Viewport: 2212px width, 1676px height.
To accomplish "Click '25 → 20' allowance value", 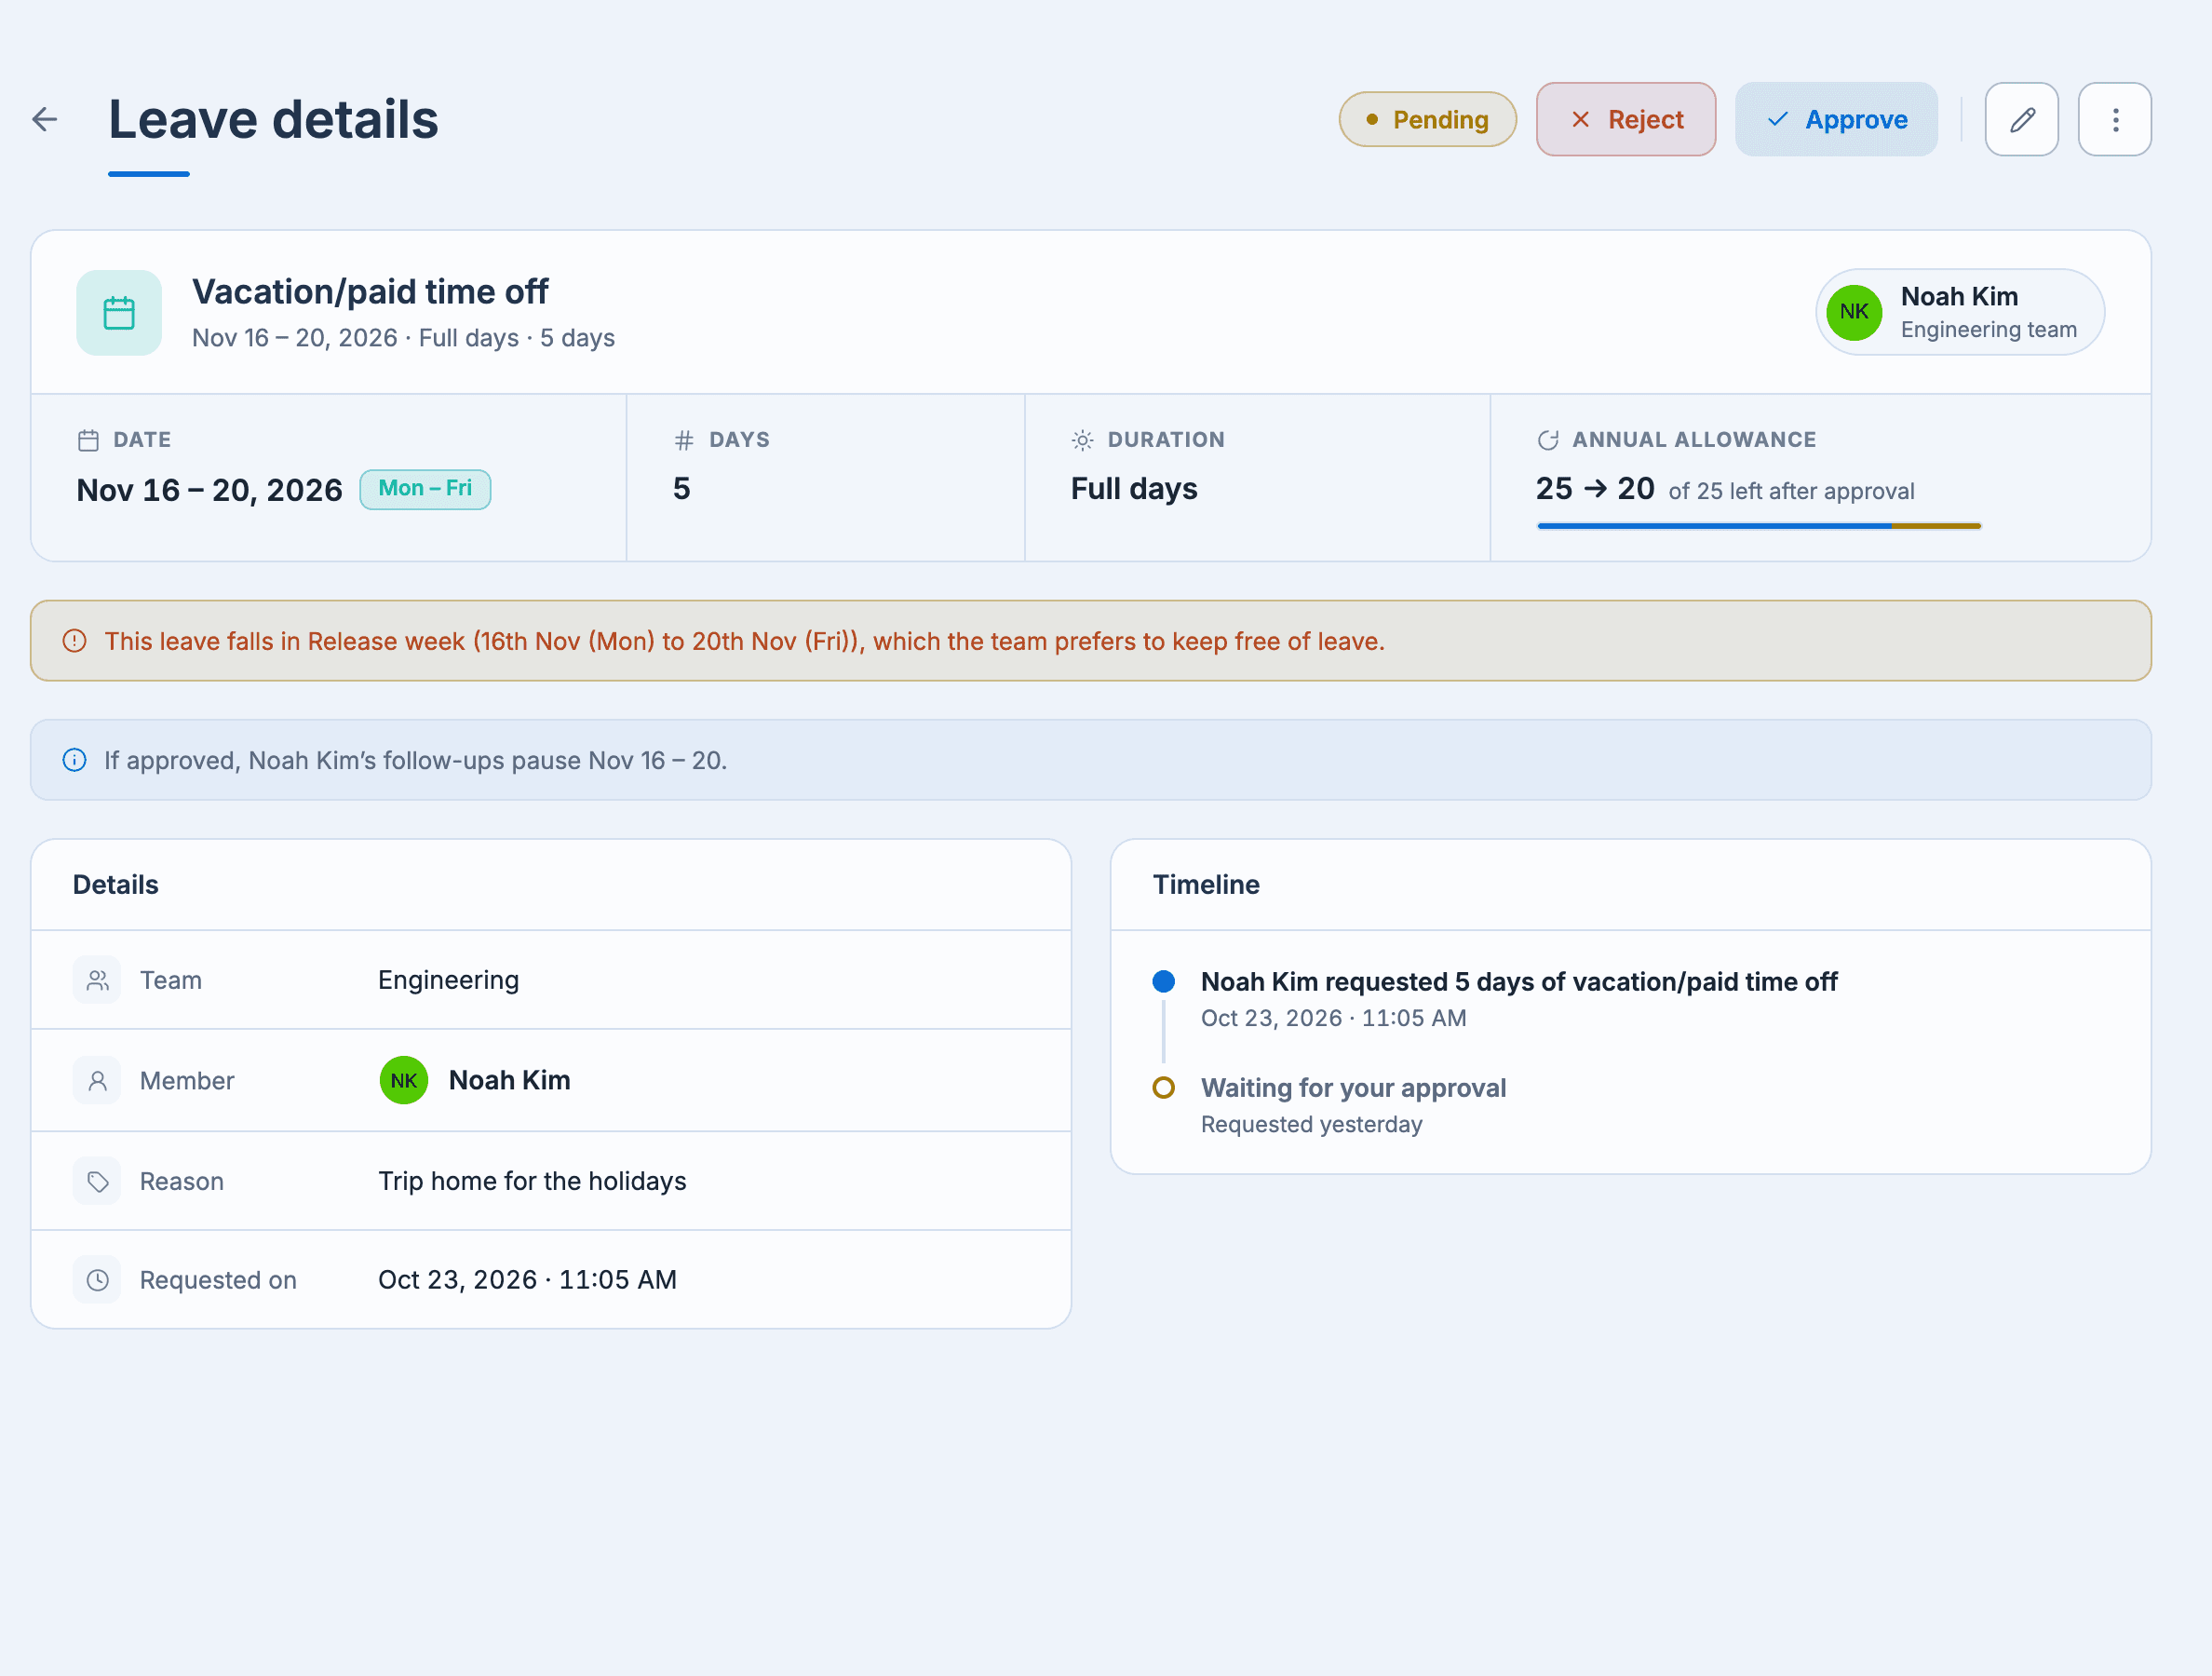I will pos(1595,488).
